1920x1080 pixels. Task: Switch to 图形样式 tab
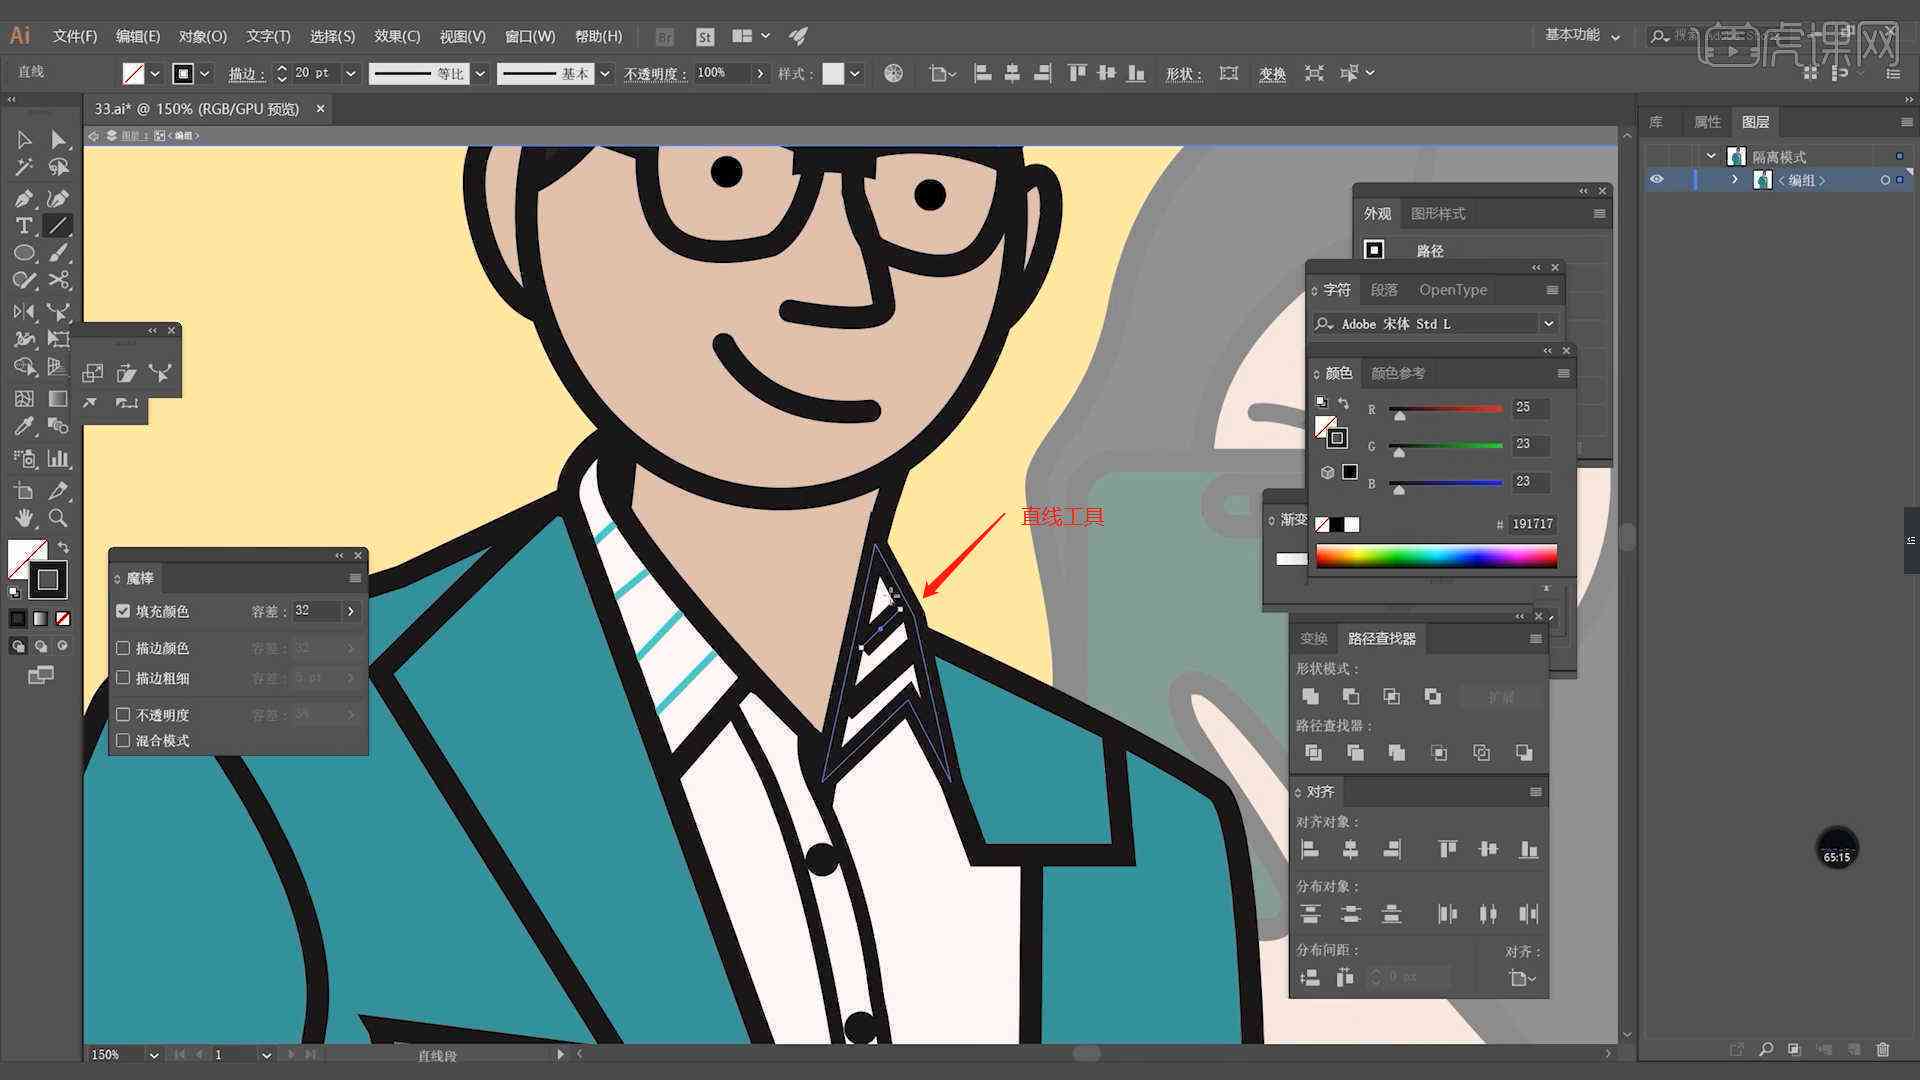(x=1438, y=214)
